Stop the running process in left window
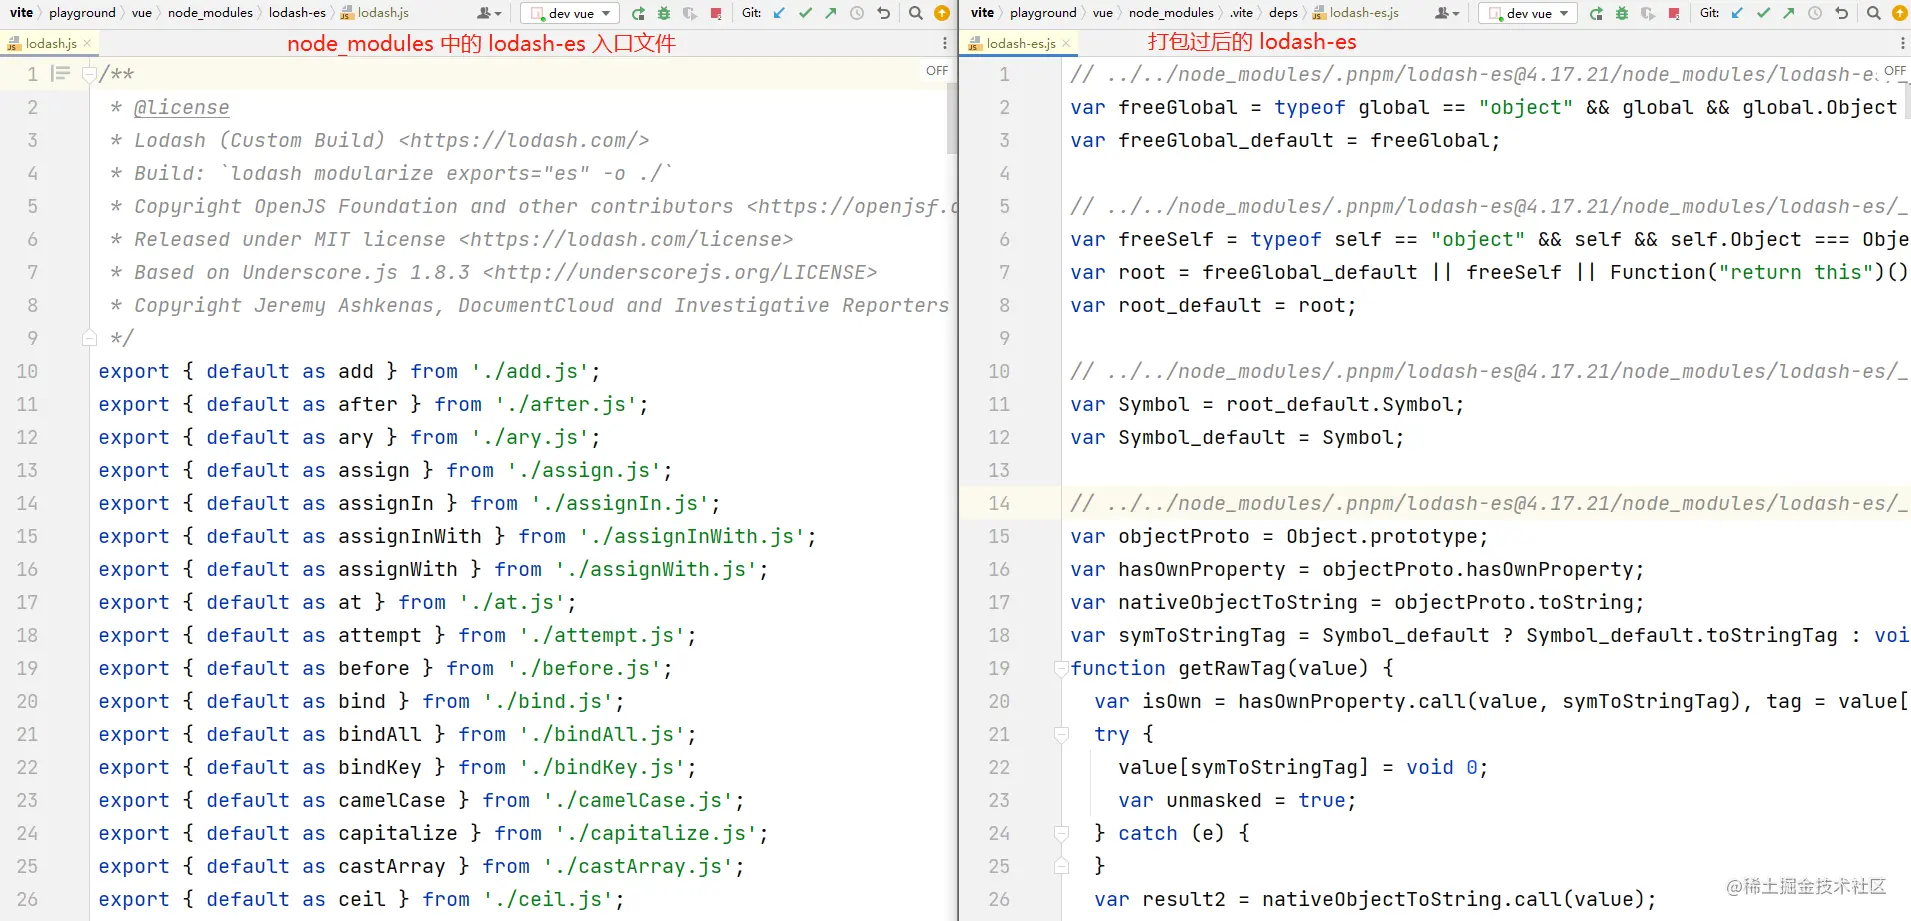Screen dimensions: 1911x921 click(x=716, y=13)
